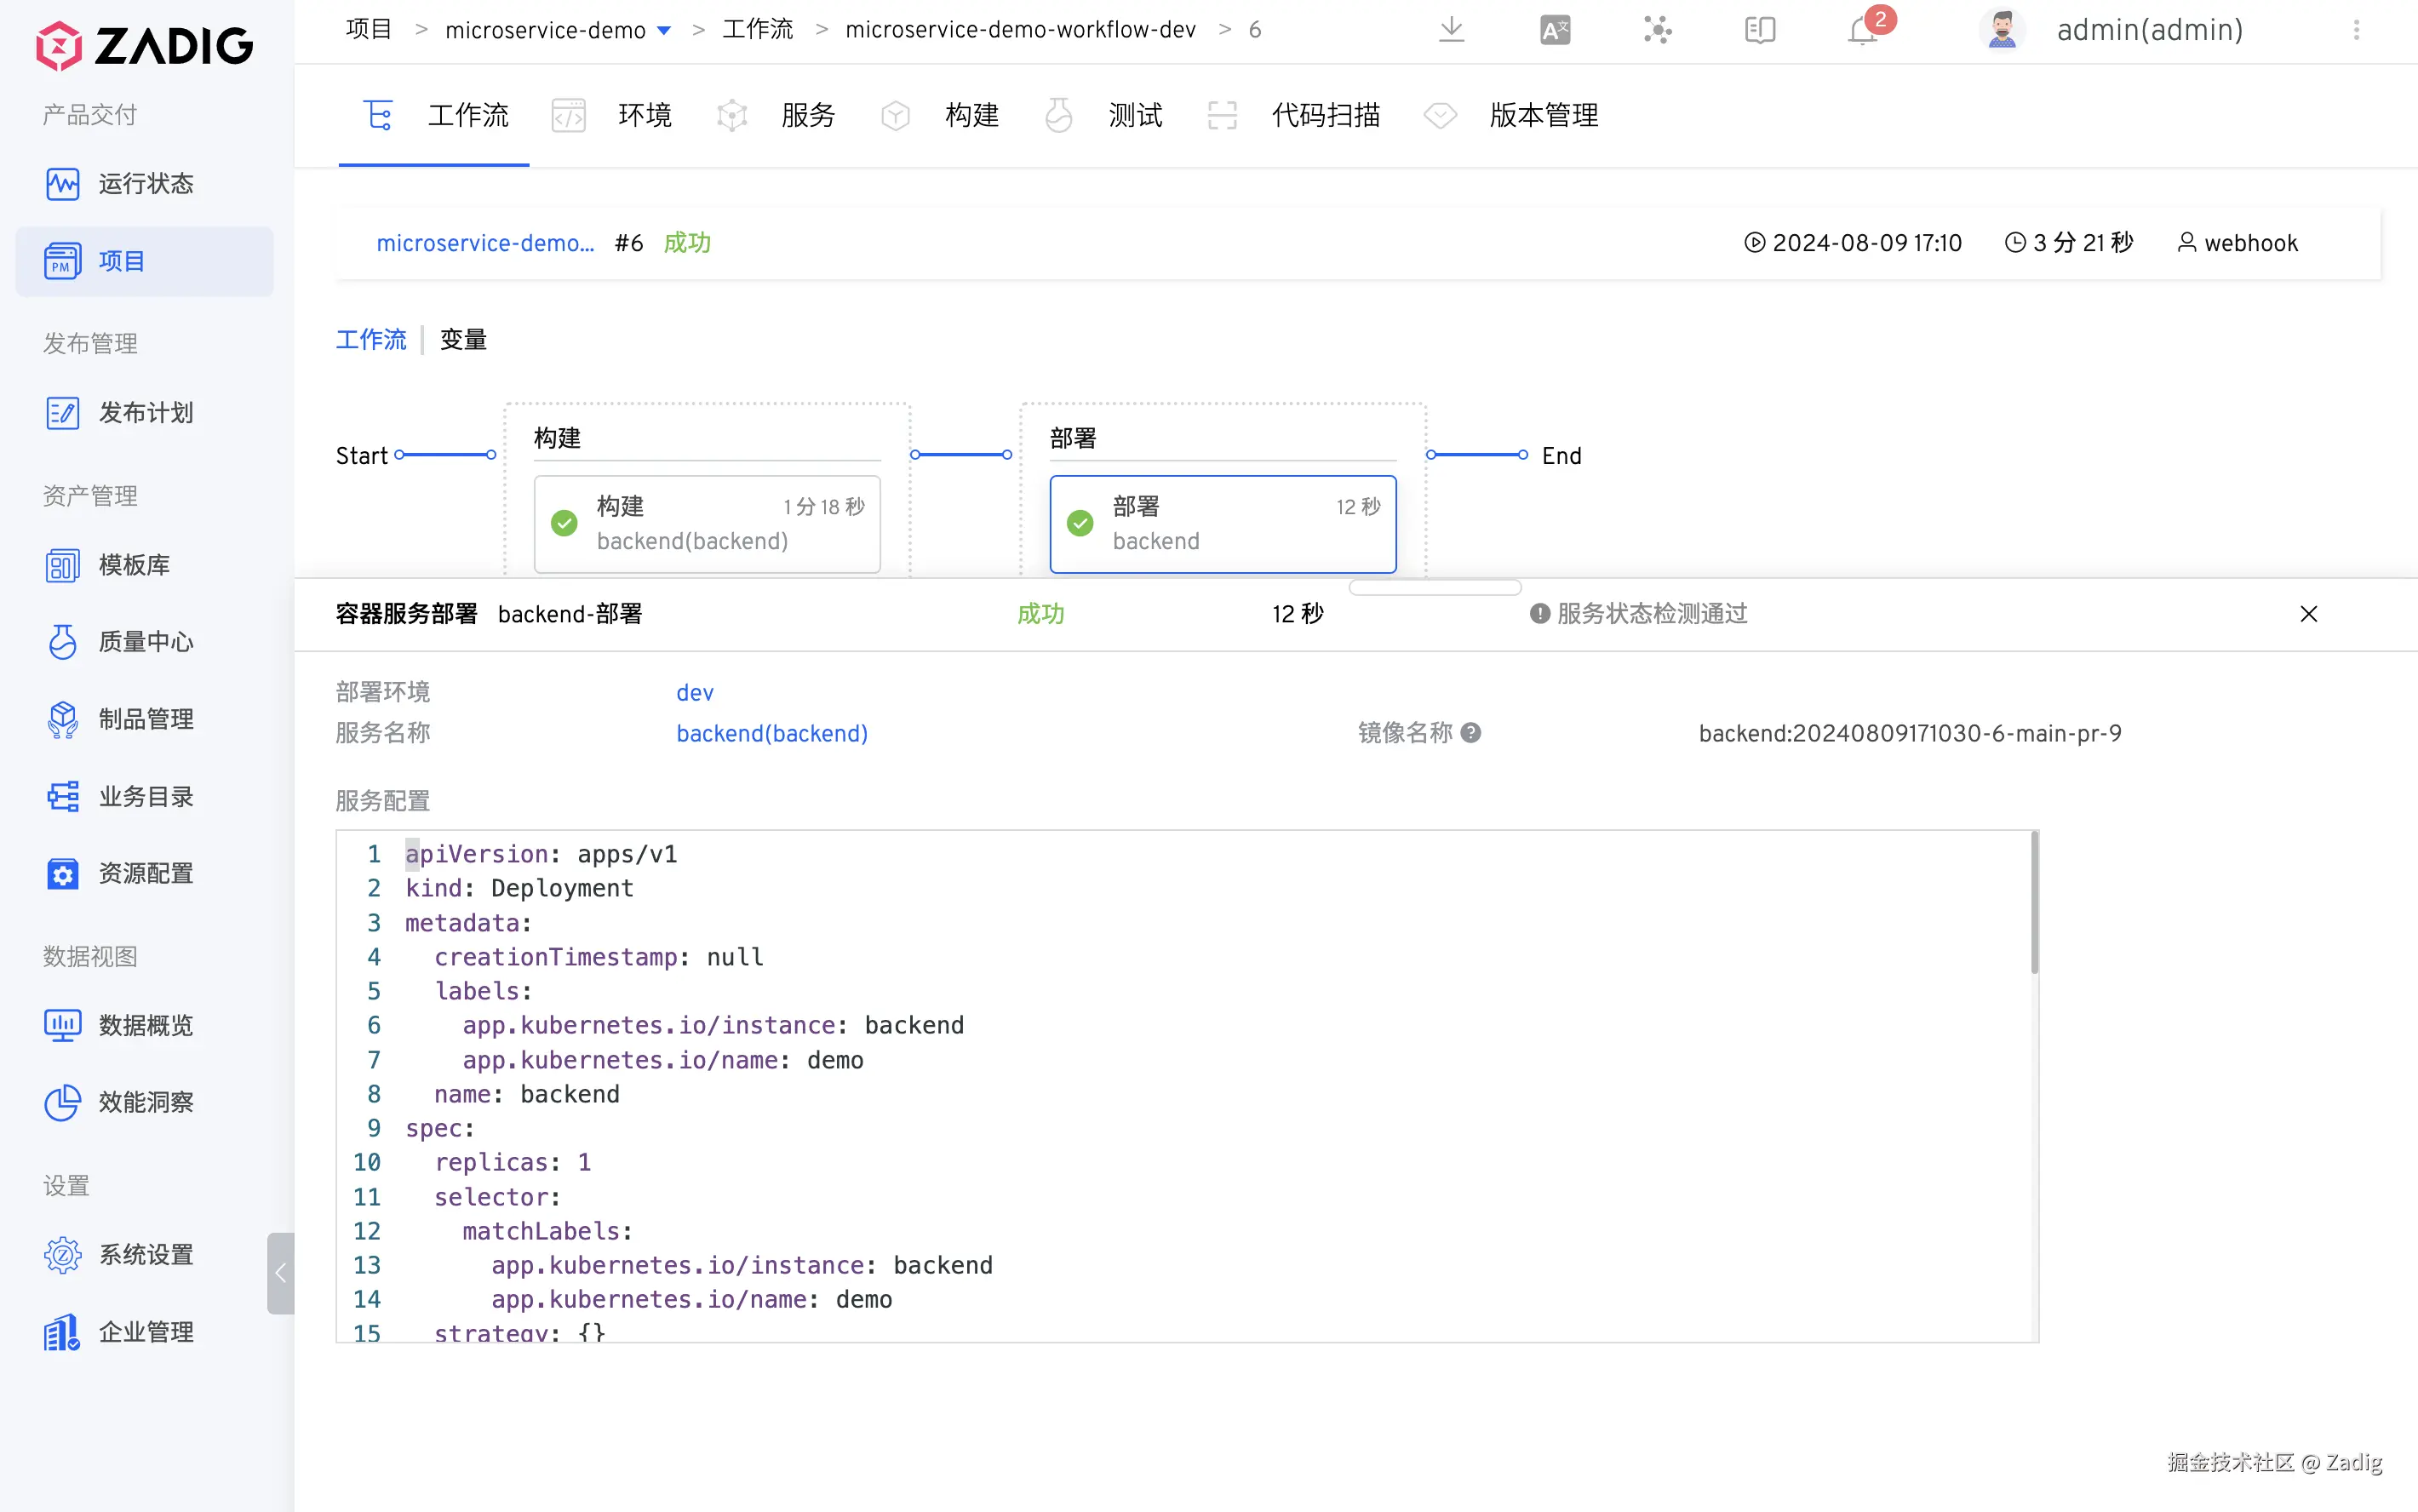Open the three-dot user menu
Screen dimensions: 2418x1512
click(x=2356, y=30)
